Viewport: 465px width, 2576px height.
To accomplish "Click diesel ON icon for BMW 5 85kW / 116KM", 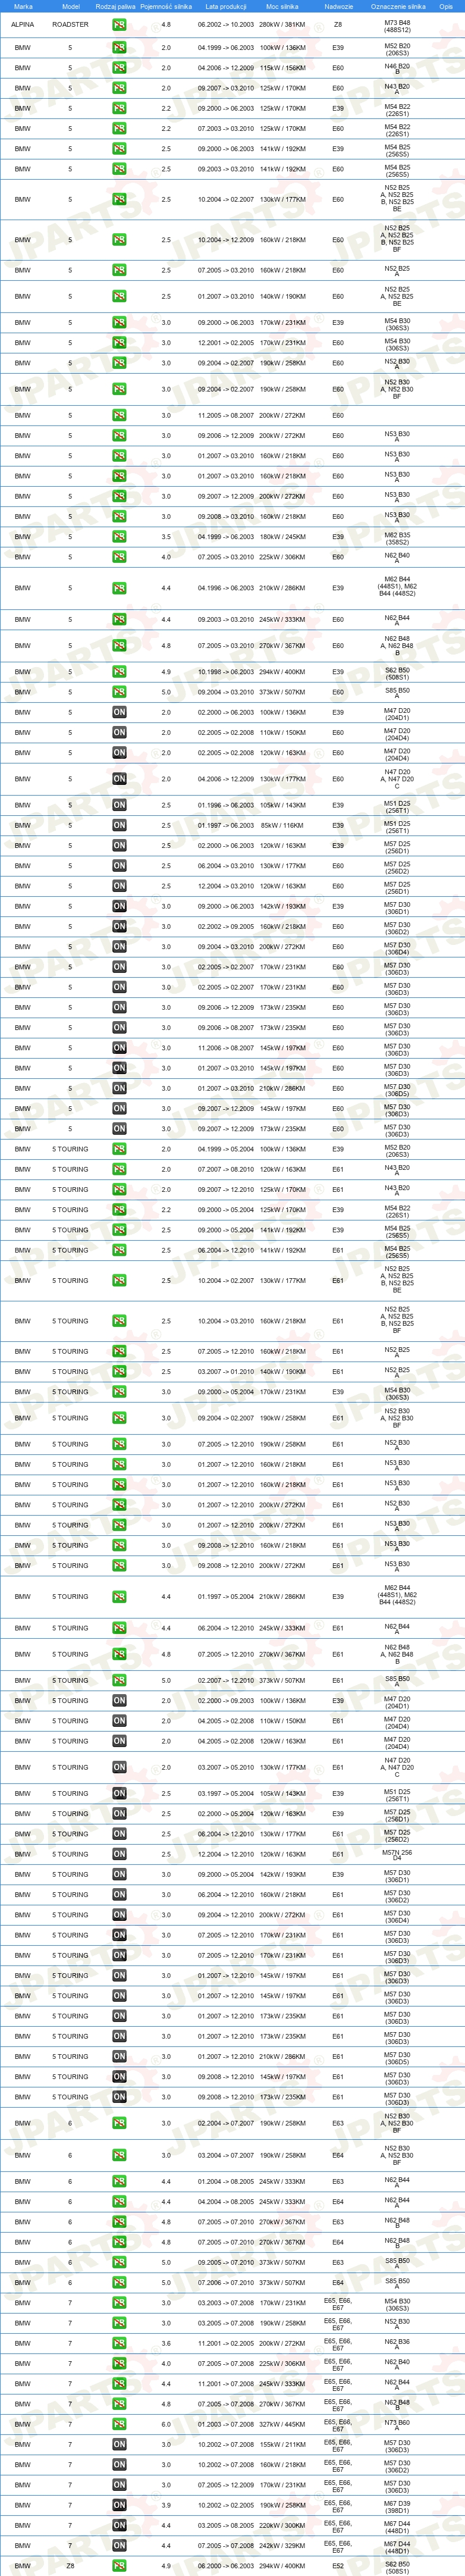I will coord(119,826).
